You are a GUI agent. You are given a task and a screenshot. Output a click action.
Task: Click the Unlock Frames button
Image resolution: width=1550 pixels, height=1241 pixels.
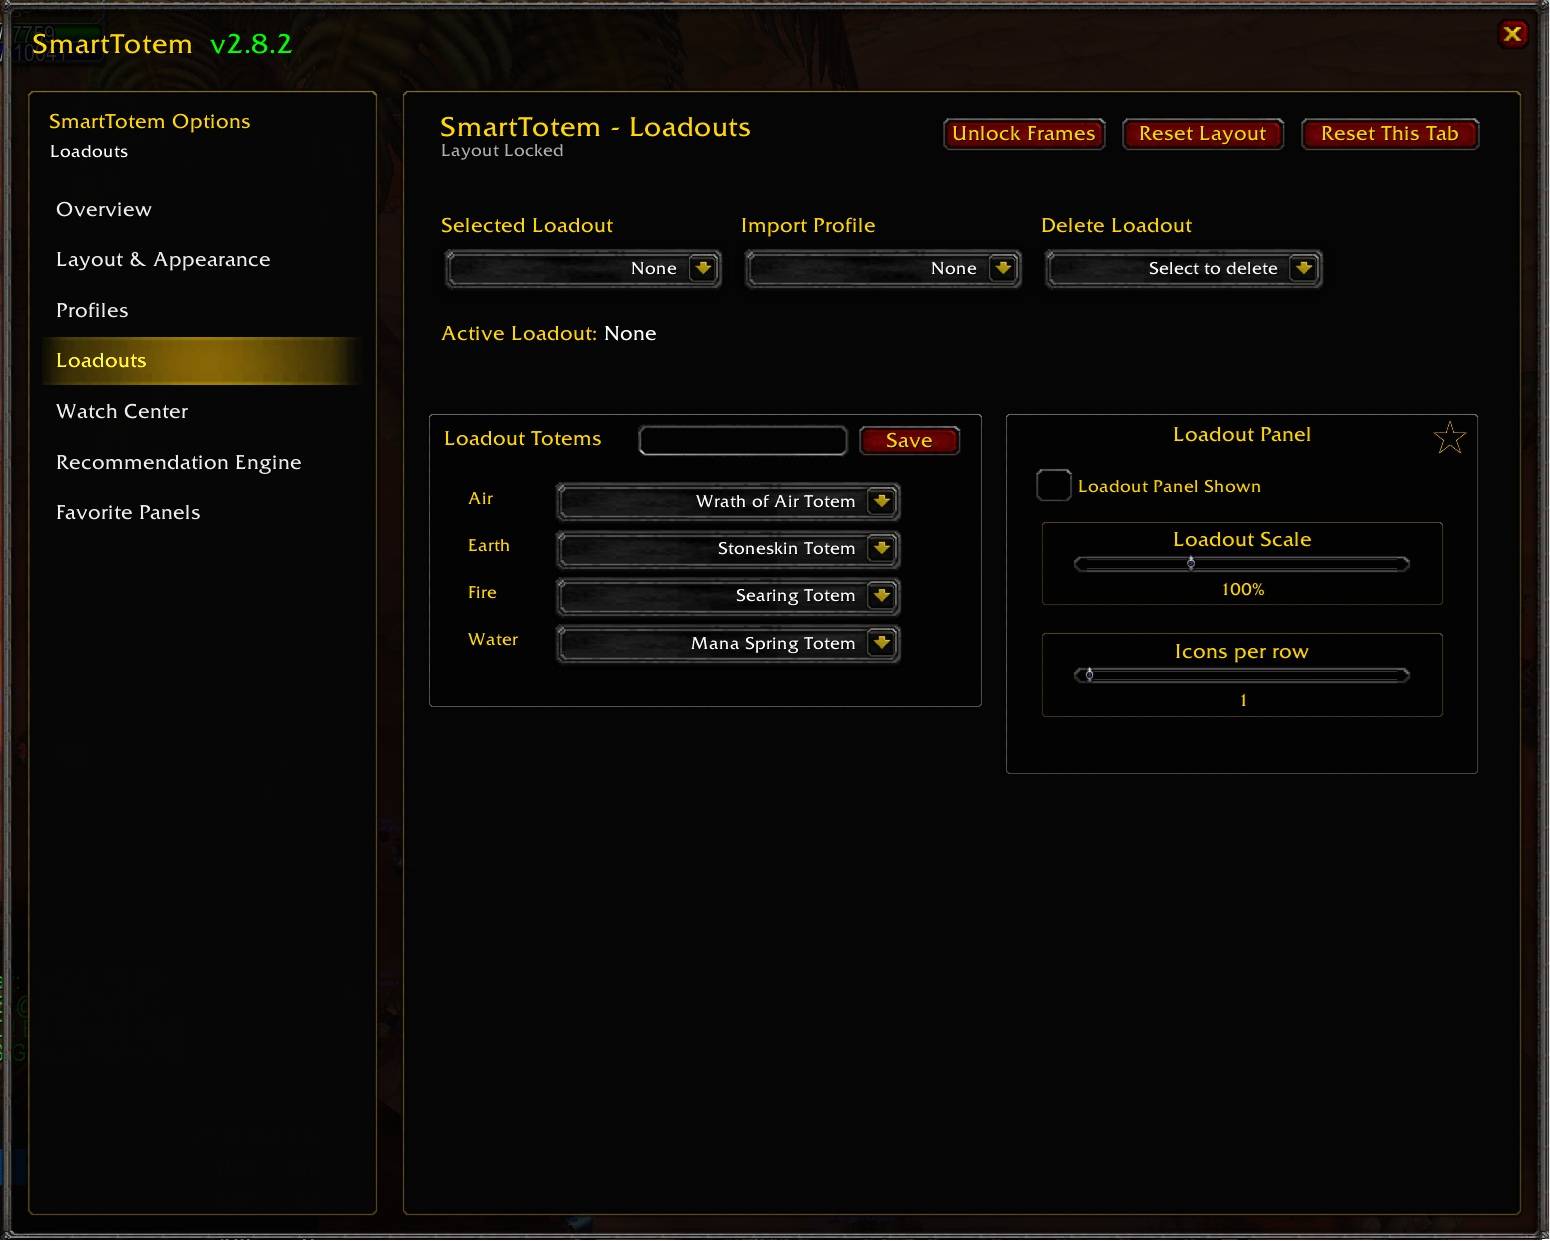[x=1024, y=134]
